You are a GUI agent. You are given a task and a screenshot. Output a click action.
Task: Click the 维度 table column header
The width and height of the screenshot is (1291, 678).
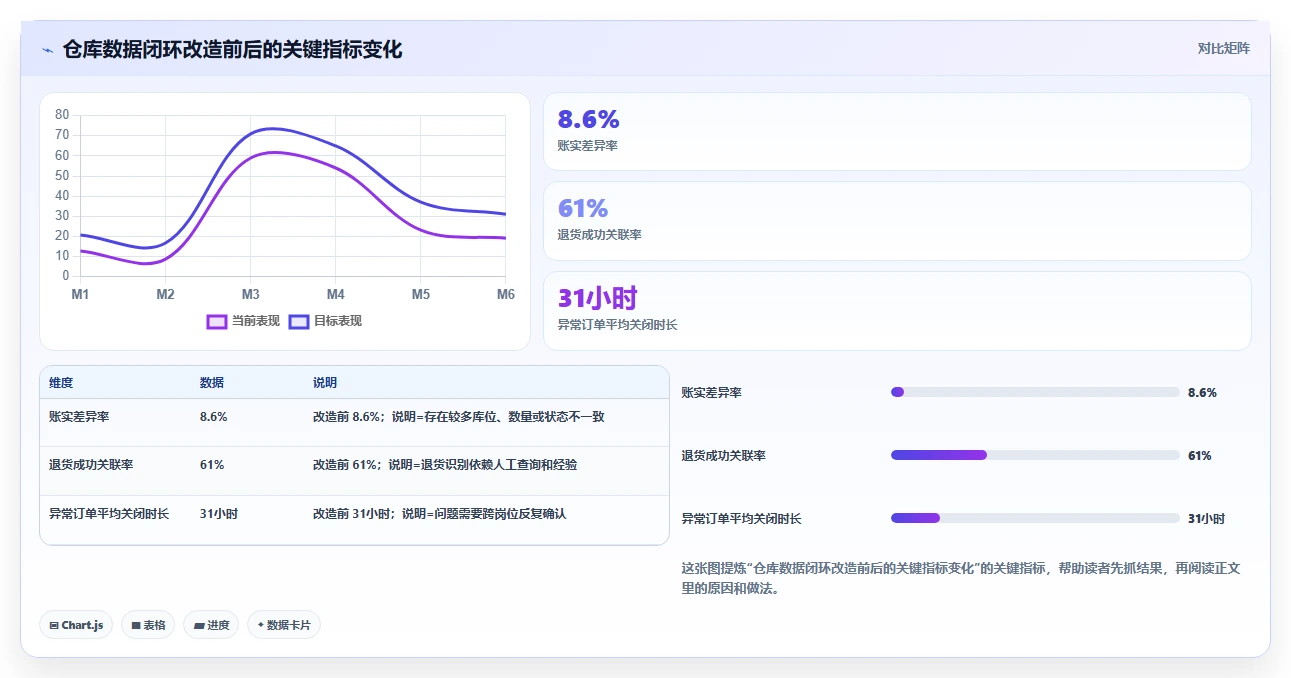point(61,383)
